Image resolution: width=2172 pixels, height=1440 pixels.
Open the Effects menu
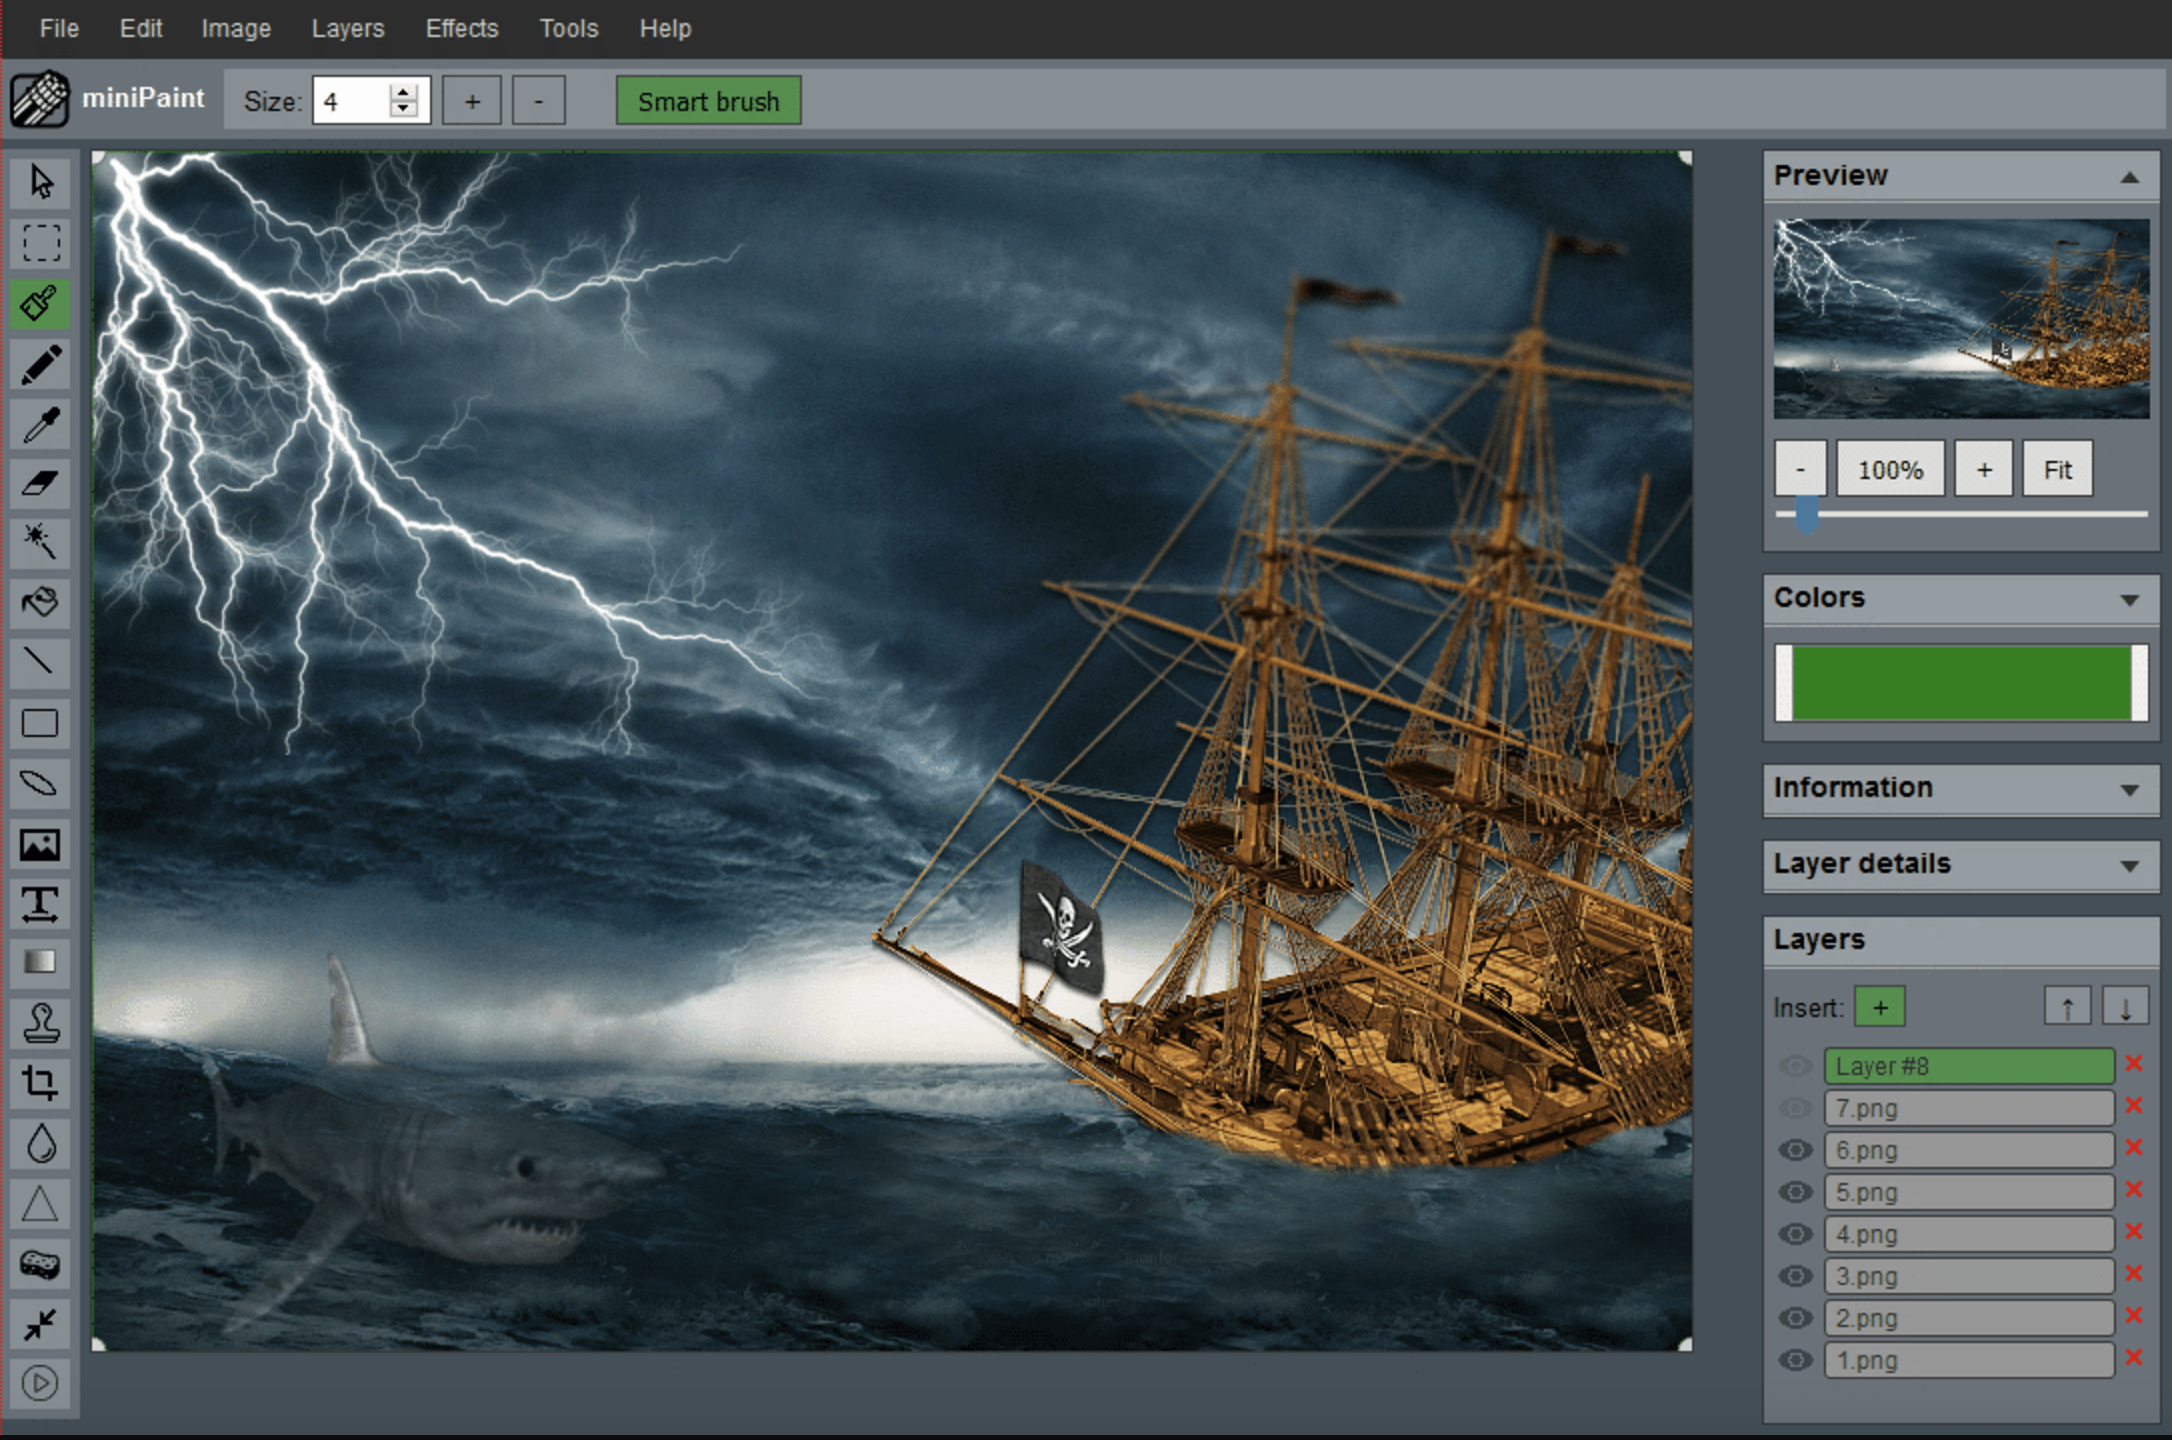tap(461, 28)
